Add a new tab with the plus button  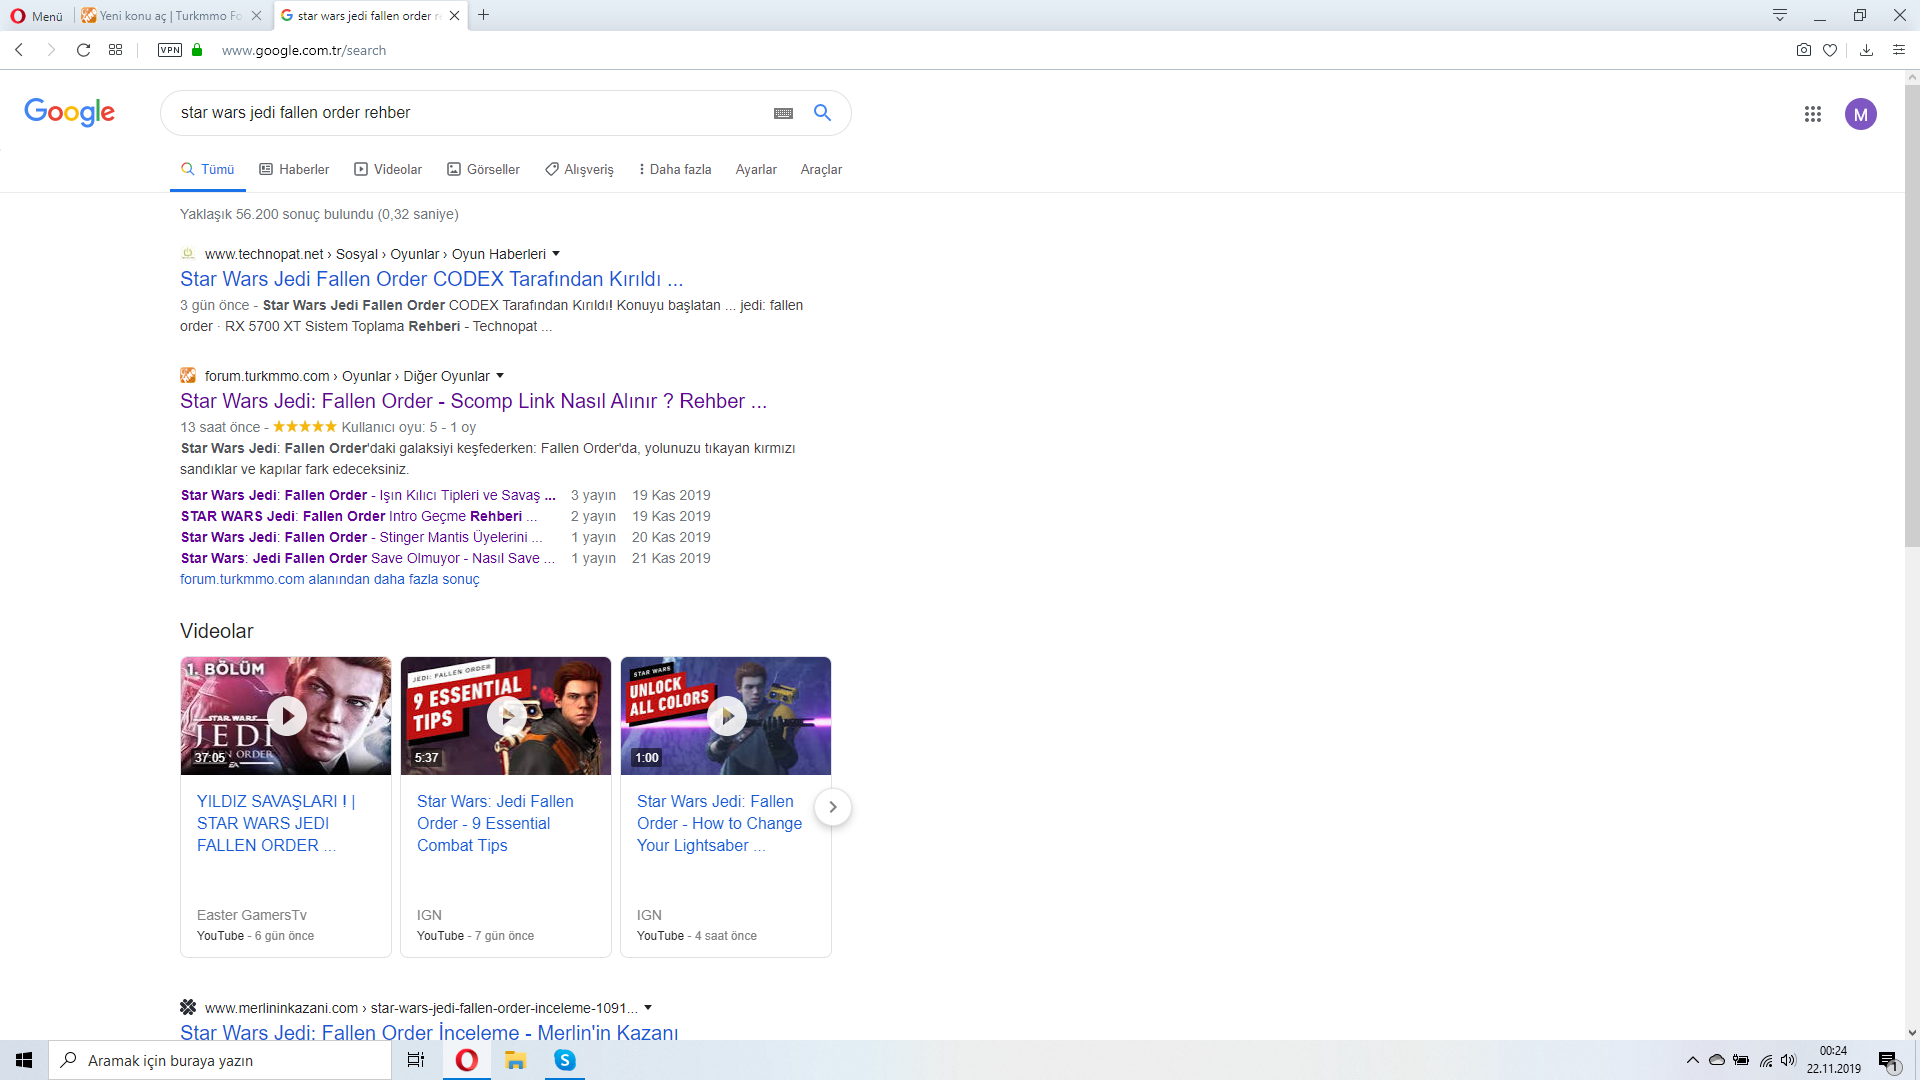pyautogui.click(x=484, y=15)
